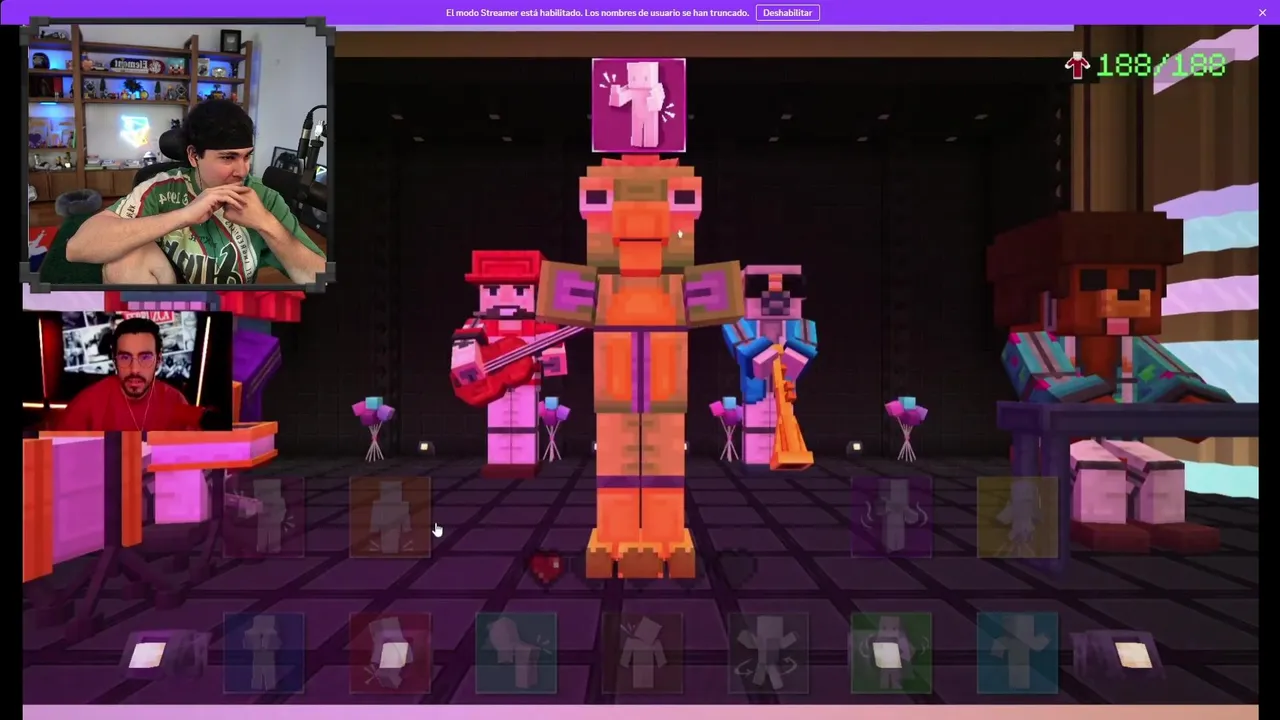Select the teal emote slot in bottom row

pos(516,653)
